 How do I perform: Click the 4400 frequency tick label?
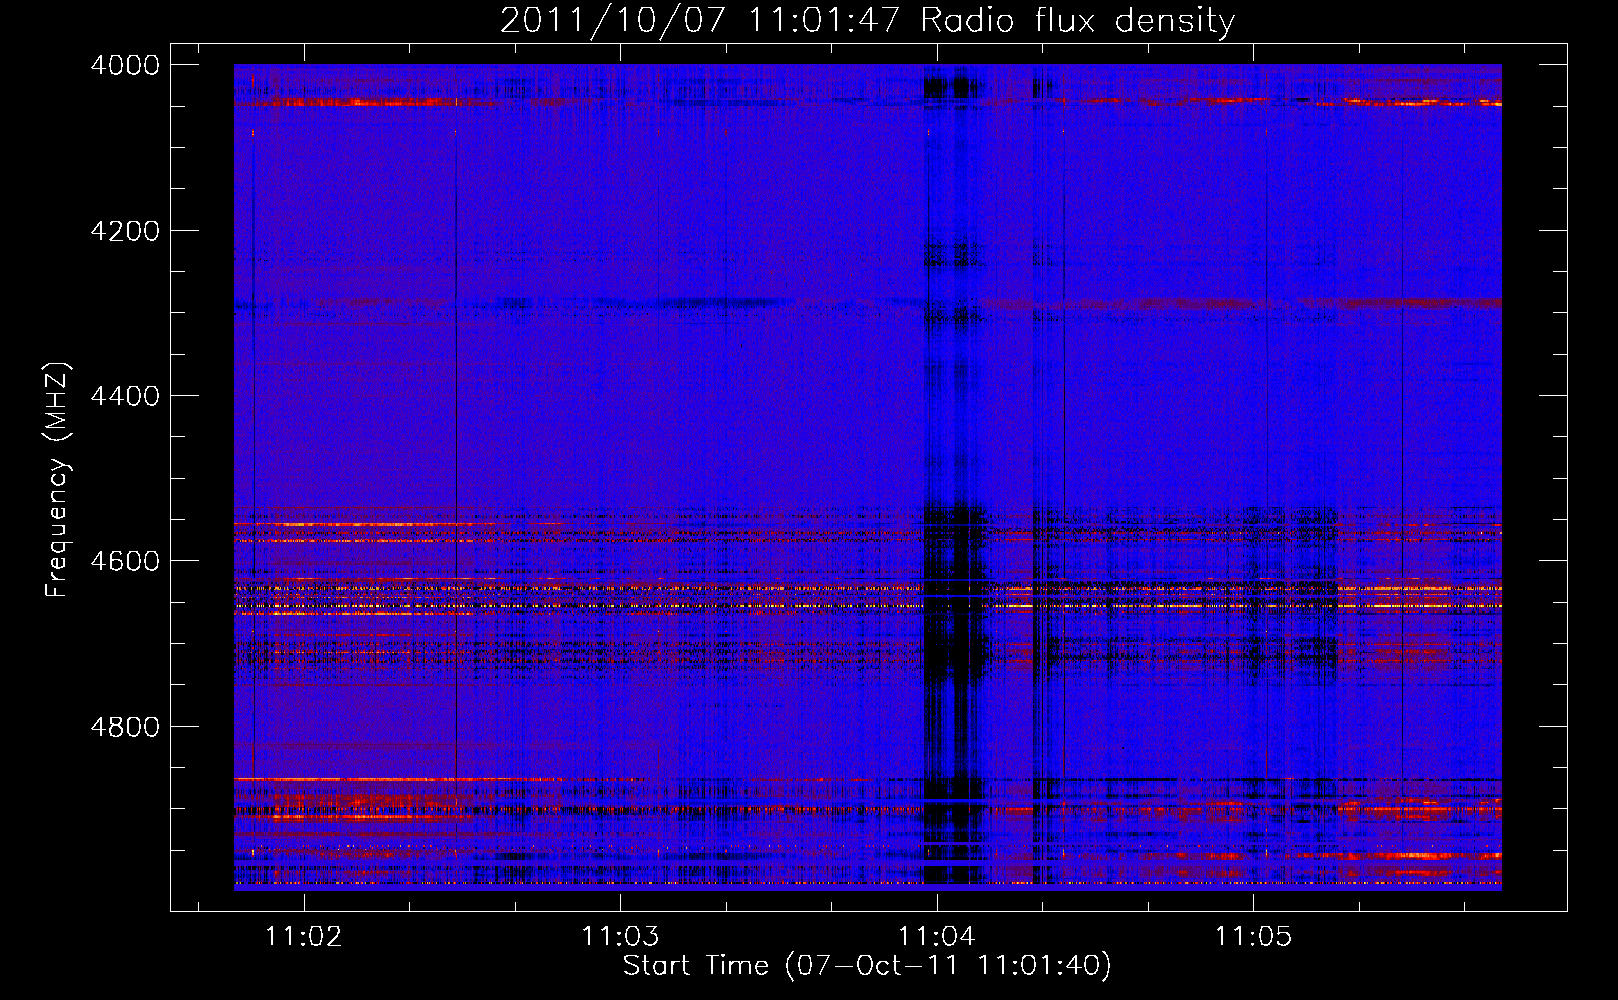[125, 396]
